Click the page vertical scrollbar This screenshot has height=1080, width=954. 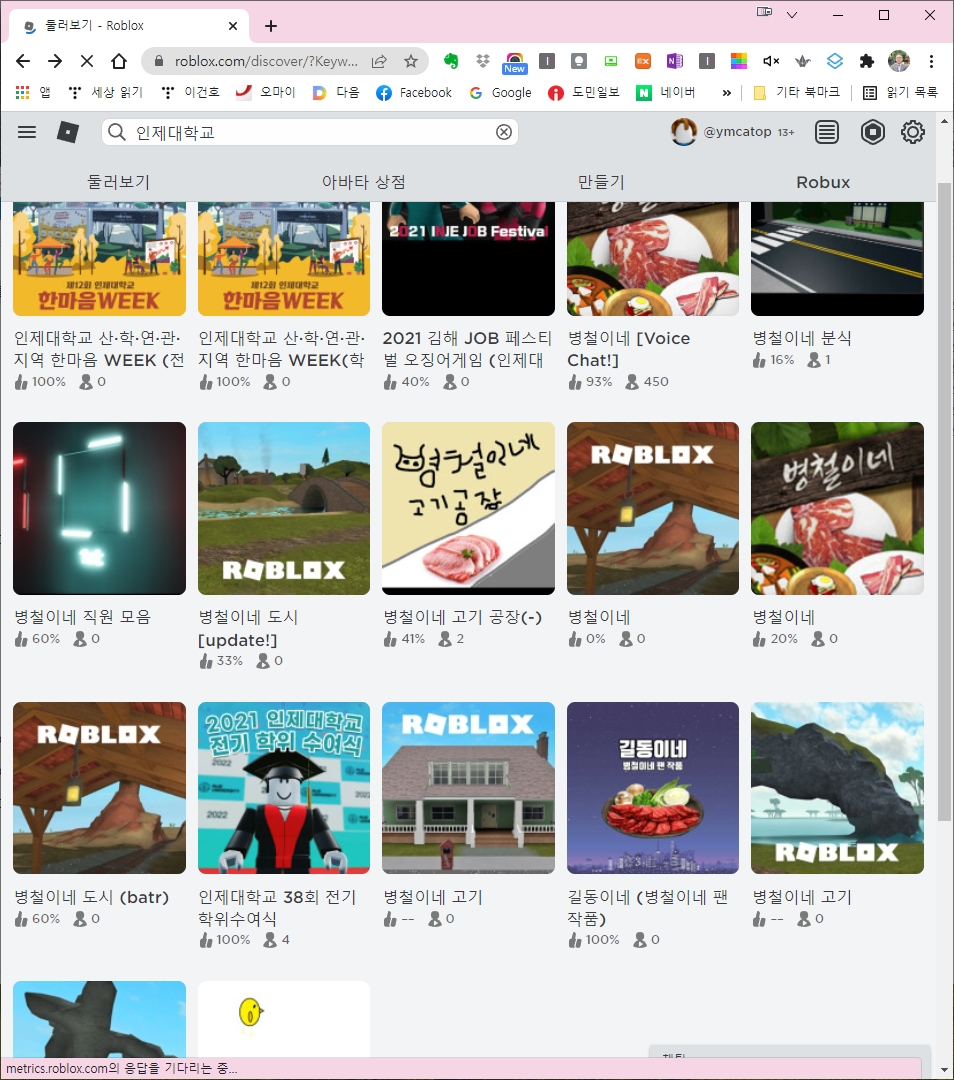(x=944, y=503)
